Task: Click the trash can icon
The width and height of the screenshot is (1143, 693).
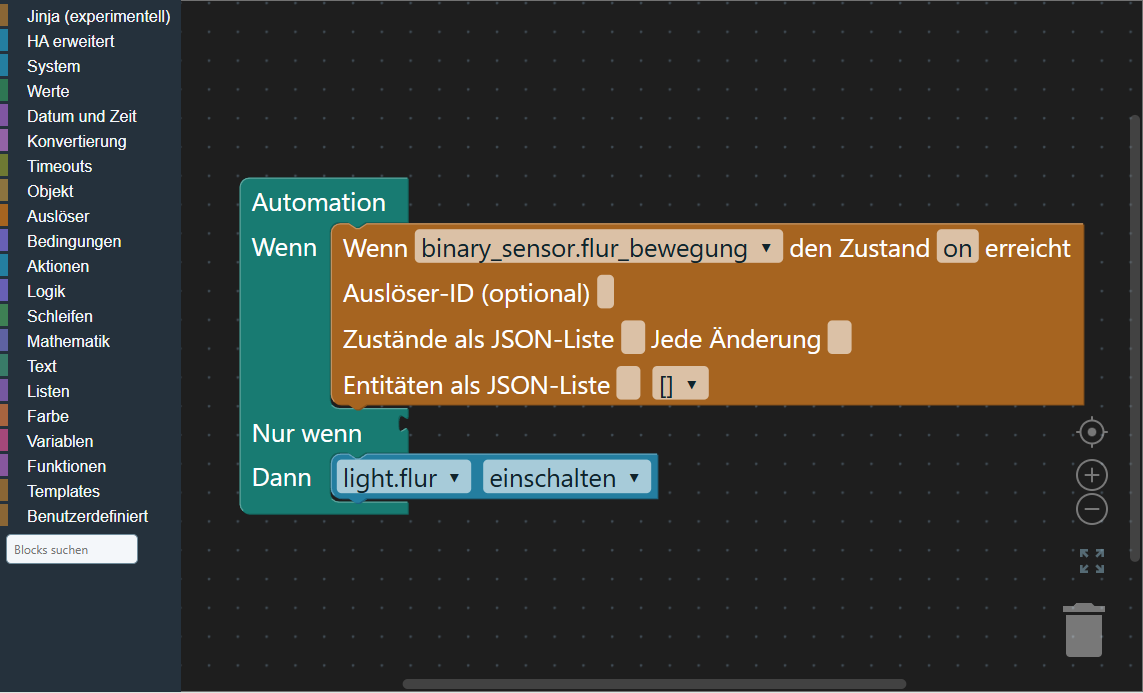Action: tap(1084, 630)
